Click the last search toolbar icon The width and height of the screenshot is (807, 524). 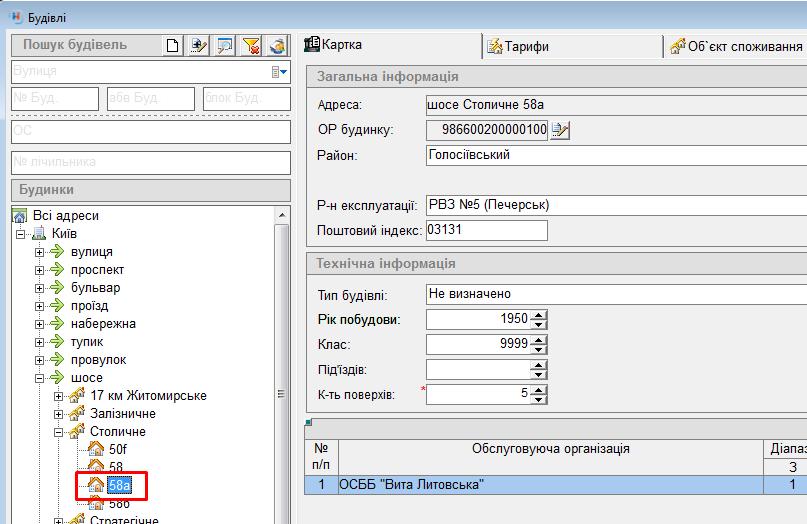pos(278,45)
